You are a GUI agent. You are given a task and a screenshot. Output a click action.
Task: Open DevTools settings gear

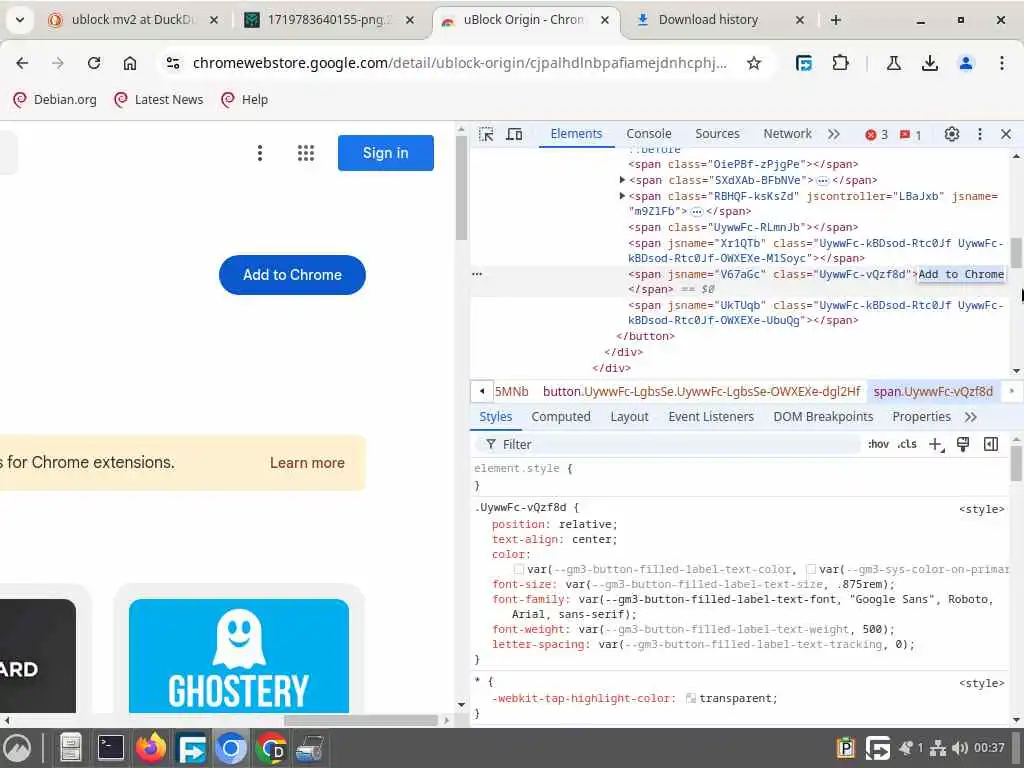[952, 134]
